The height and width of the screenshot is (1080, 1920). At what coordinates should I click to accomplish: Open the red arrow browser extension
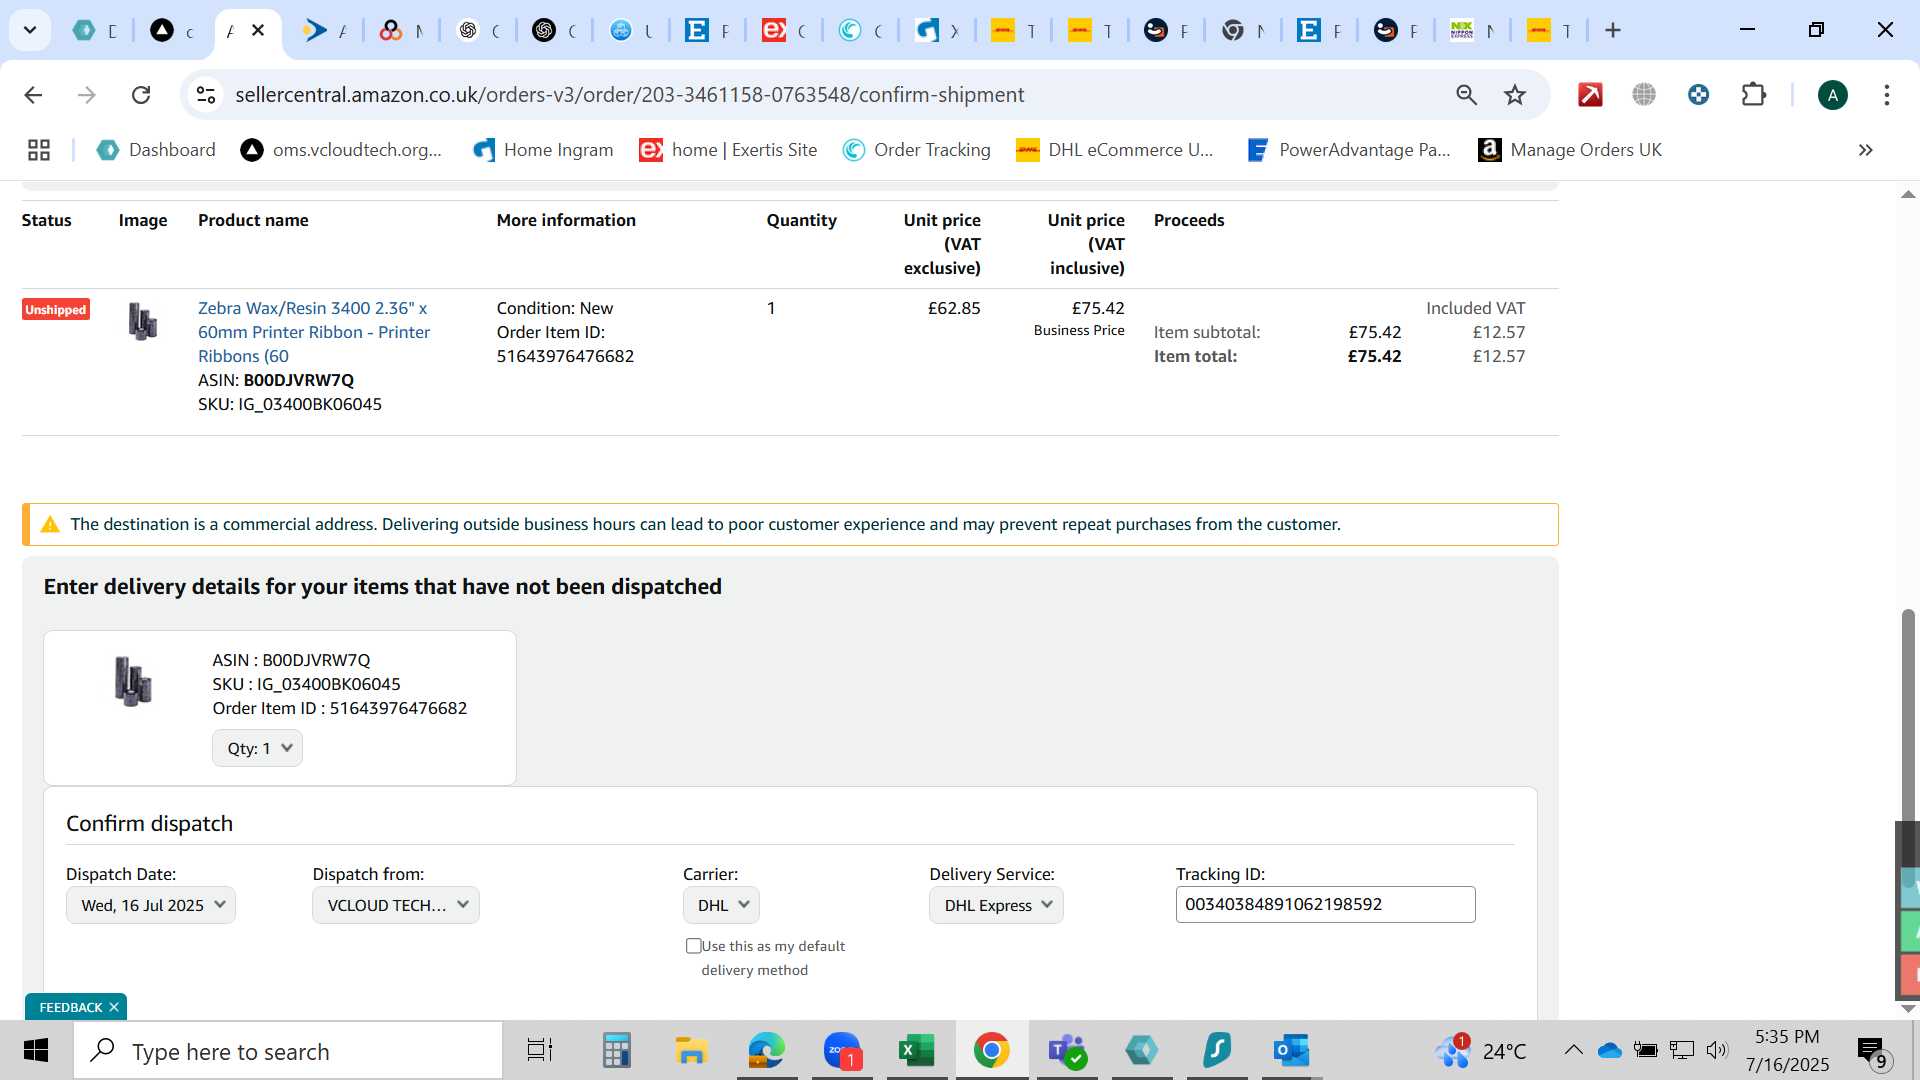pyautogui.click(x=1590, y=95)
